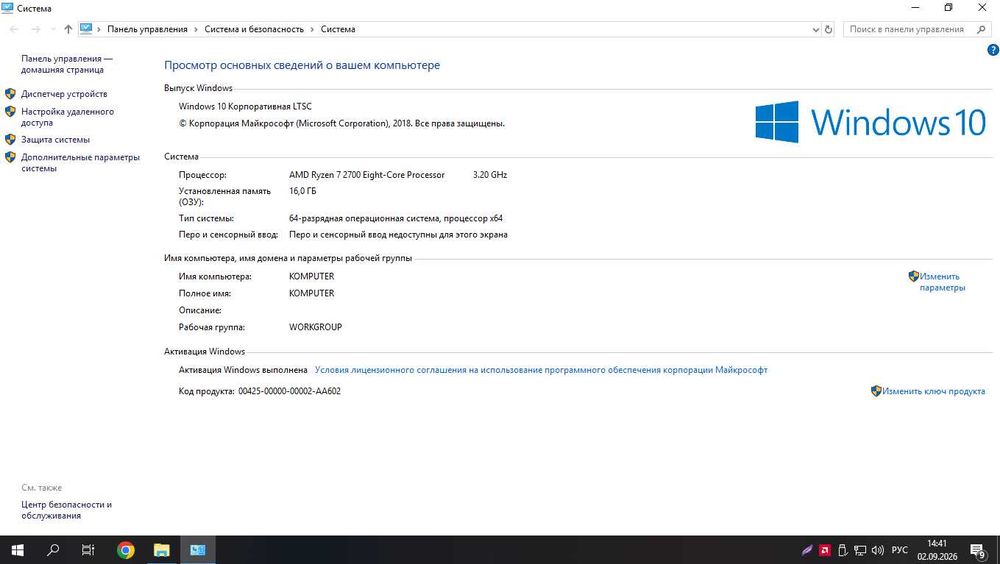Click the purple feather tray icon

[807, 550]
